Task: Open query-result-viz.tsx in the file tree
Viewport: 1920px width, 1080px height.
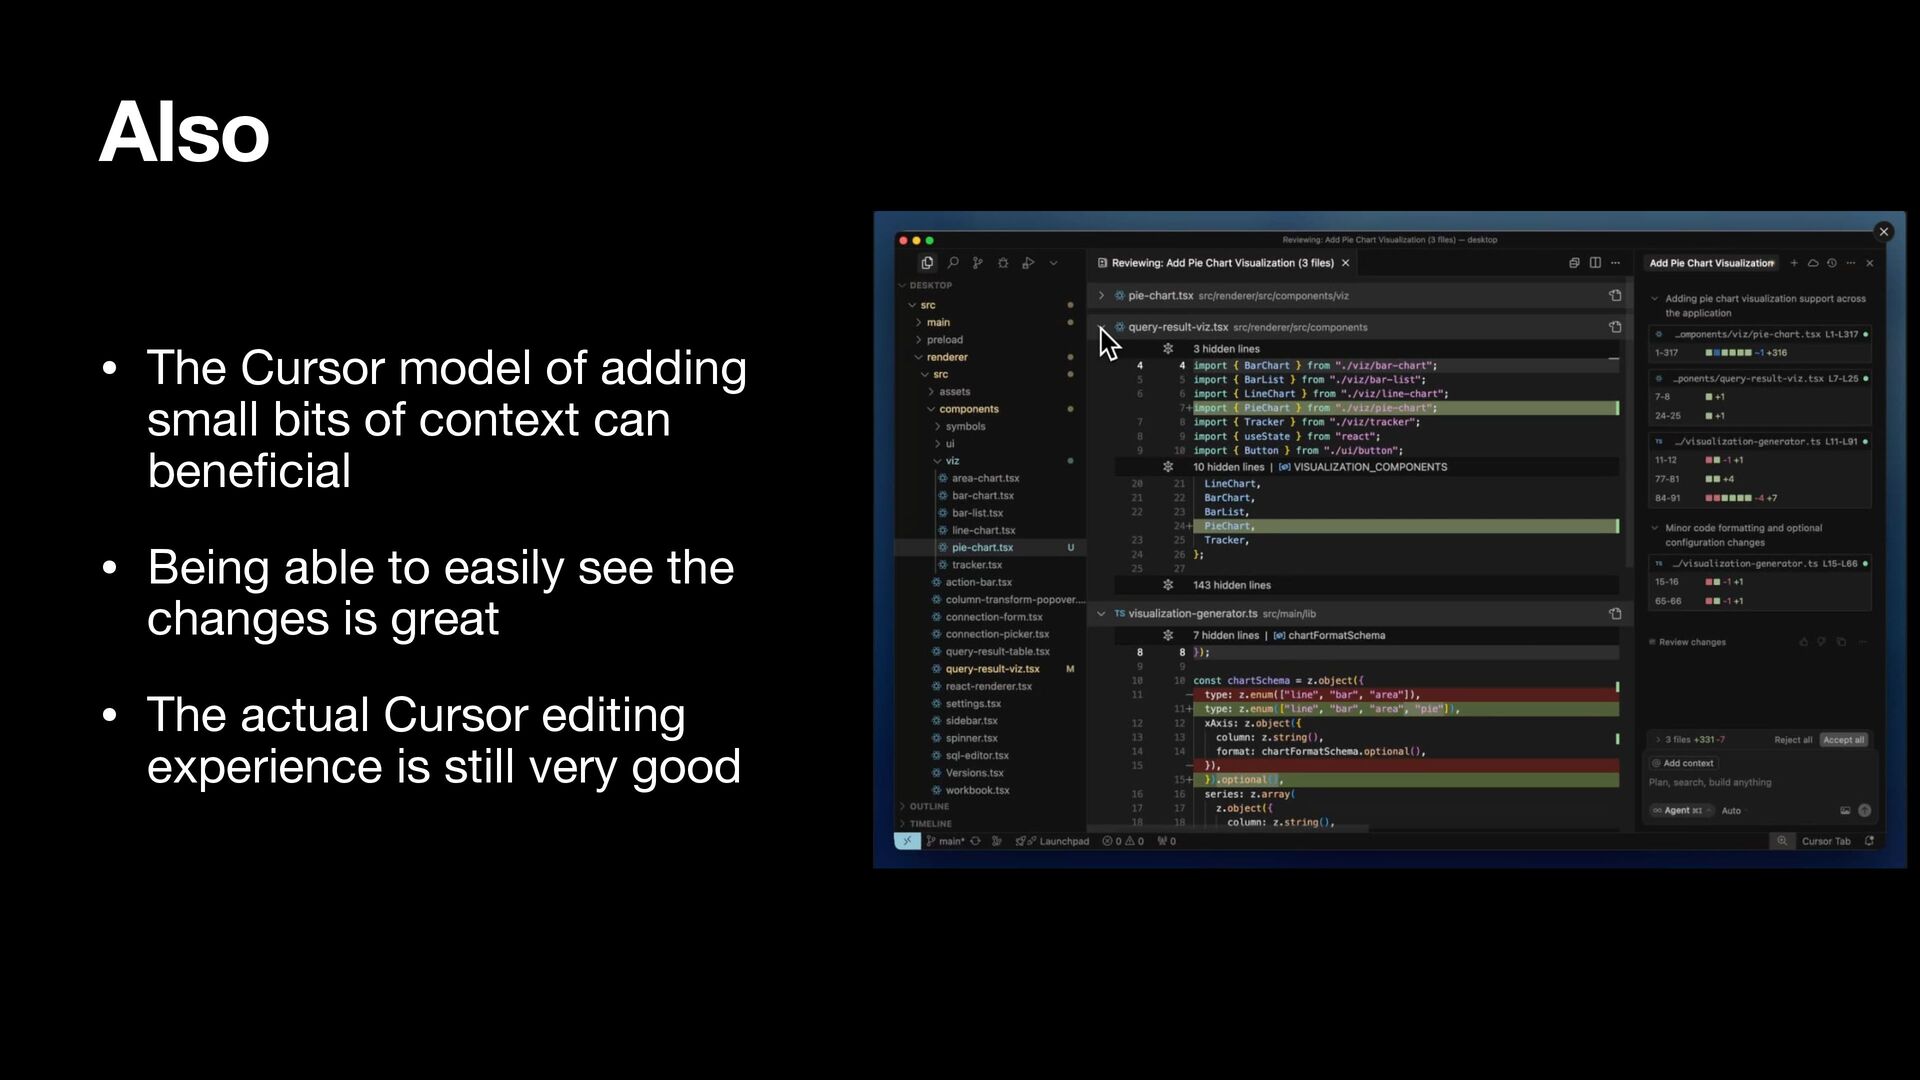Action: pos(992,669)
